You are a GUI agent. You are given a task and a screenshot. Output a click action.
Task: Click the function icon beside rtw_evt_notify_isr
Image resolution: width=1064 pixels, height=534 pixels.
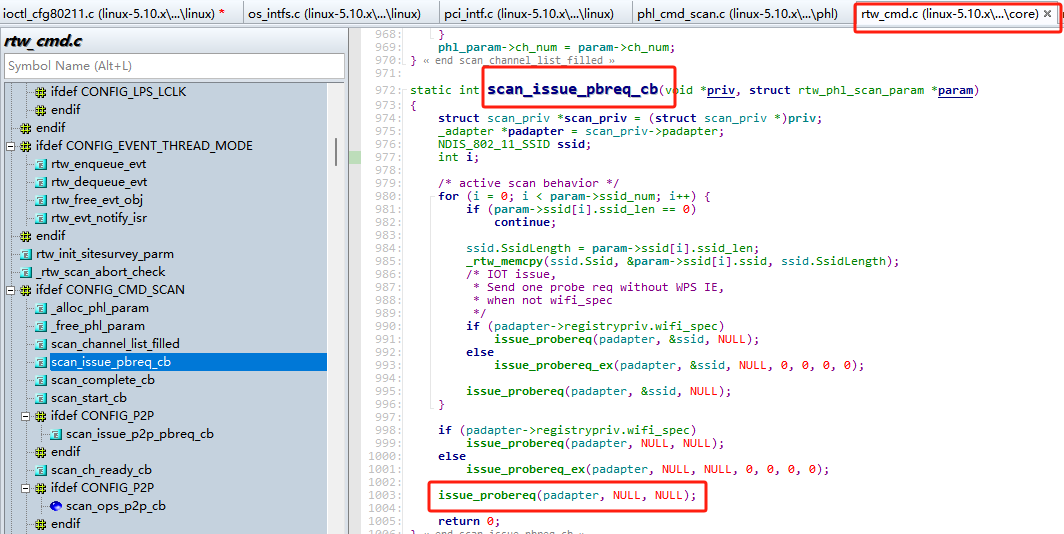click(x=41, y=218)
